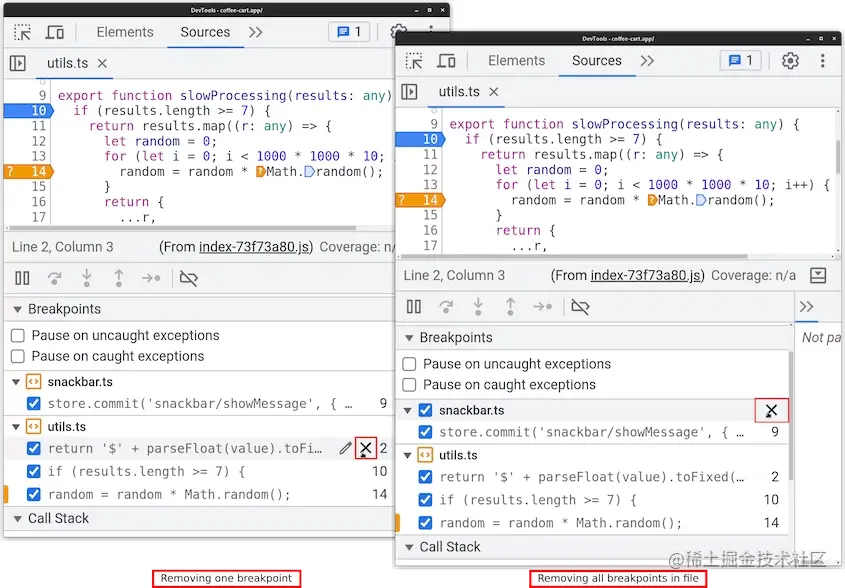Toggle console drawer icon in right window
The height and width of the screenshot is (588, 845).
pos(818,275)
